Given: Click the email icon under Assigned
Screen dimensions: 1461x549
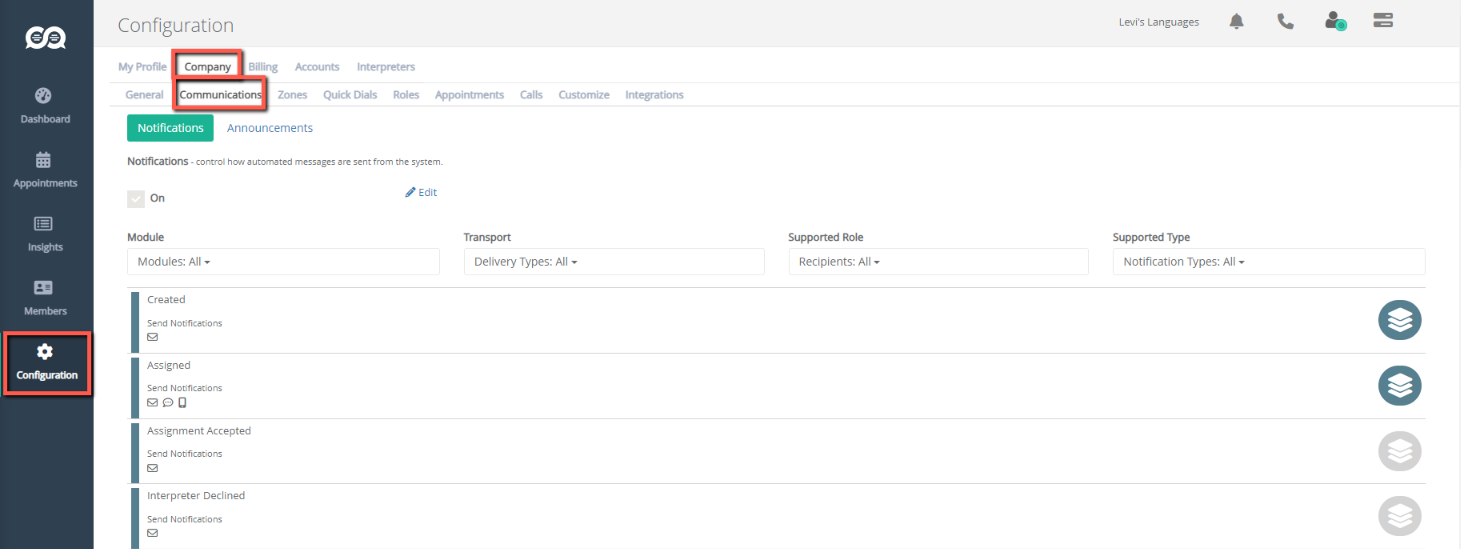Looking at the screenshot, I should (152, 403).
